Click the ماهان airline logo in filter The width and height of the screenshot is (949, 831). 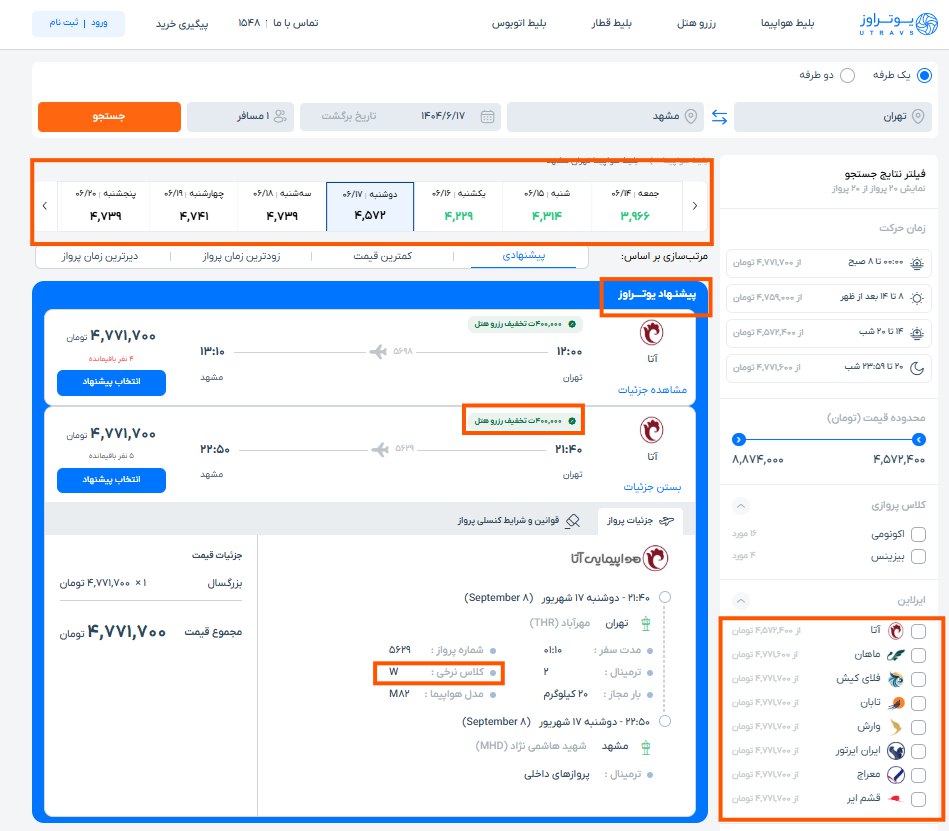(x=896, y=655)
